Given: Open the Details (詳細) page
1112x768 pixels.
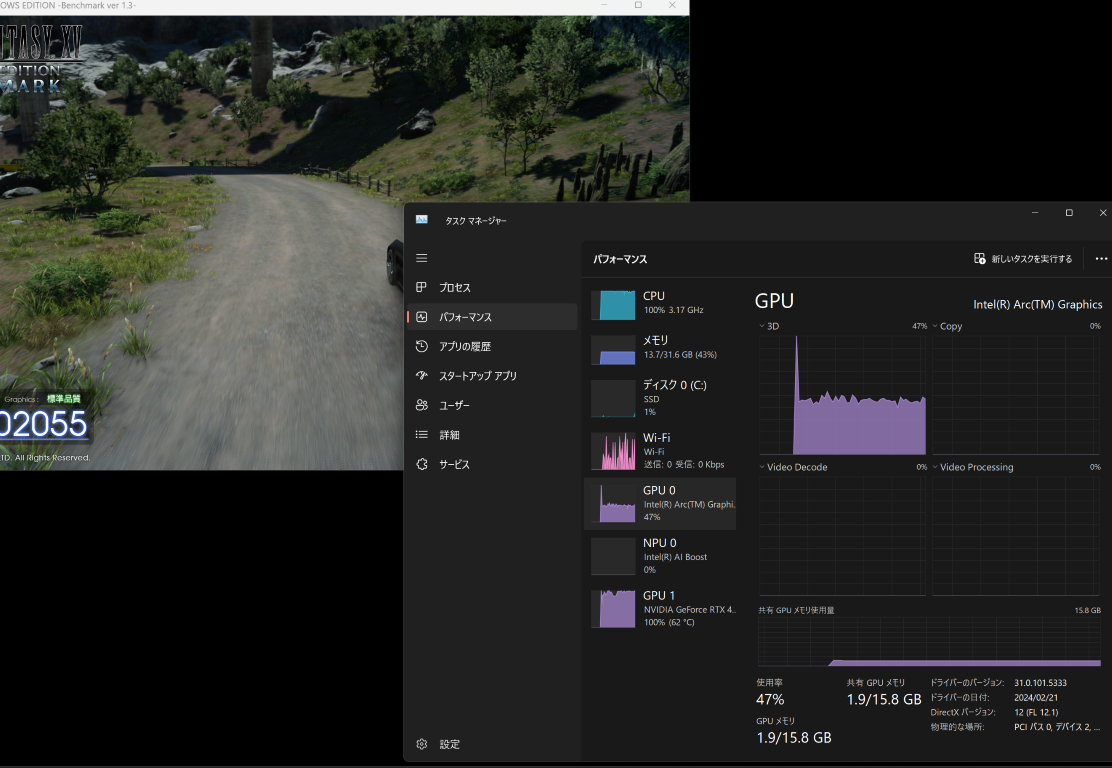Looking at the screenshot, I should coord(492,435).
